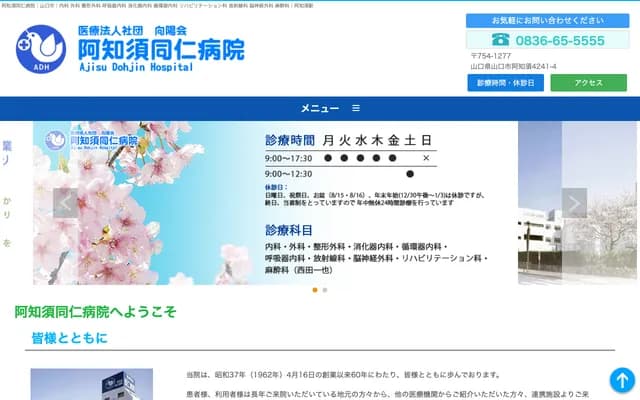Advance slideshow with right arrow
Image resolution: width=640 pixels, height=400 pixels.
pyautogui.click(x=574, y=203)
